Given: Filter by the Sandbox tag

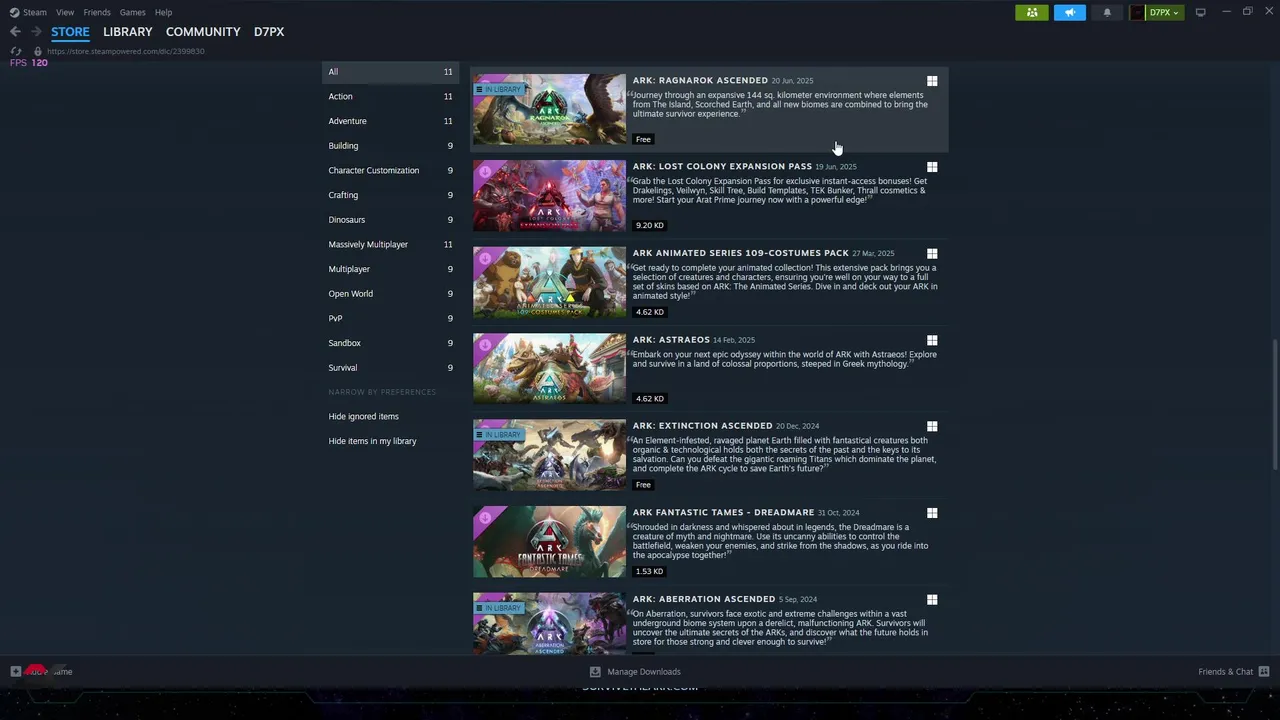Looking at the screenshot, I should (x=390, y=343).
